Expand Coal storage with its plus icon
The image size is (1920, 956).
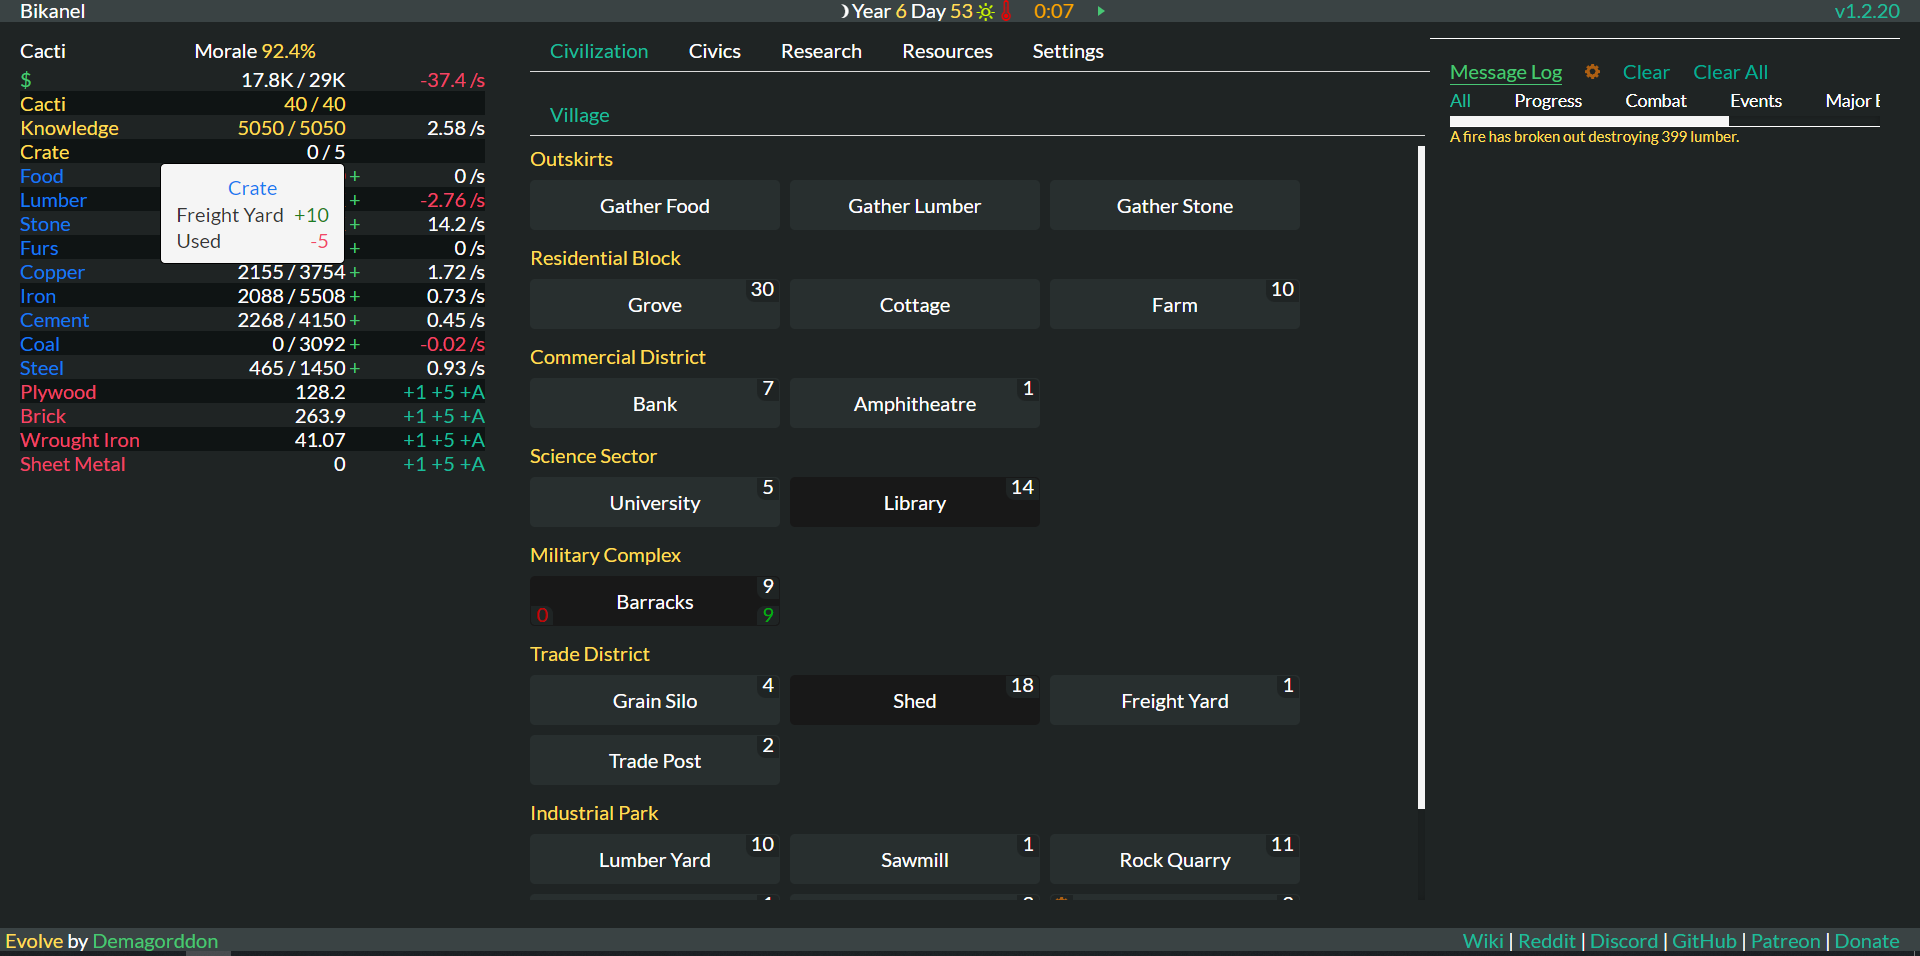[x=355, y=344]
